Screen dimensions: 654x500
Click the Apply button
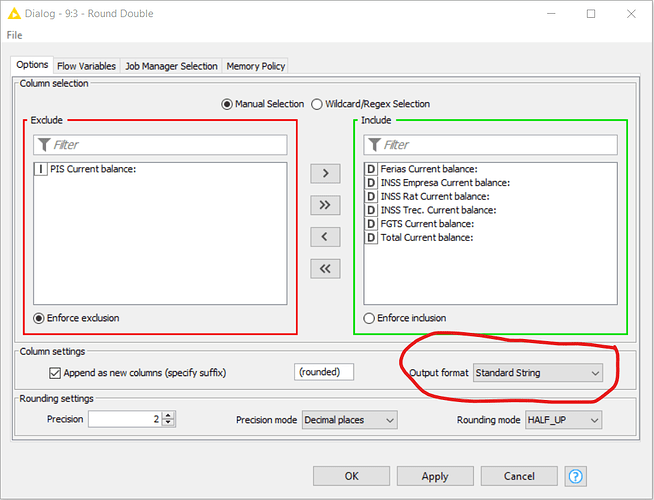tap(435, 476)
